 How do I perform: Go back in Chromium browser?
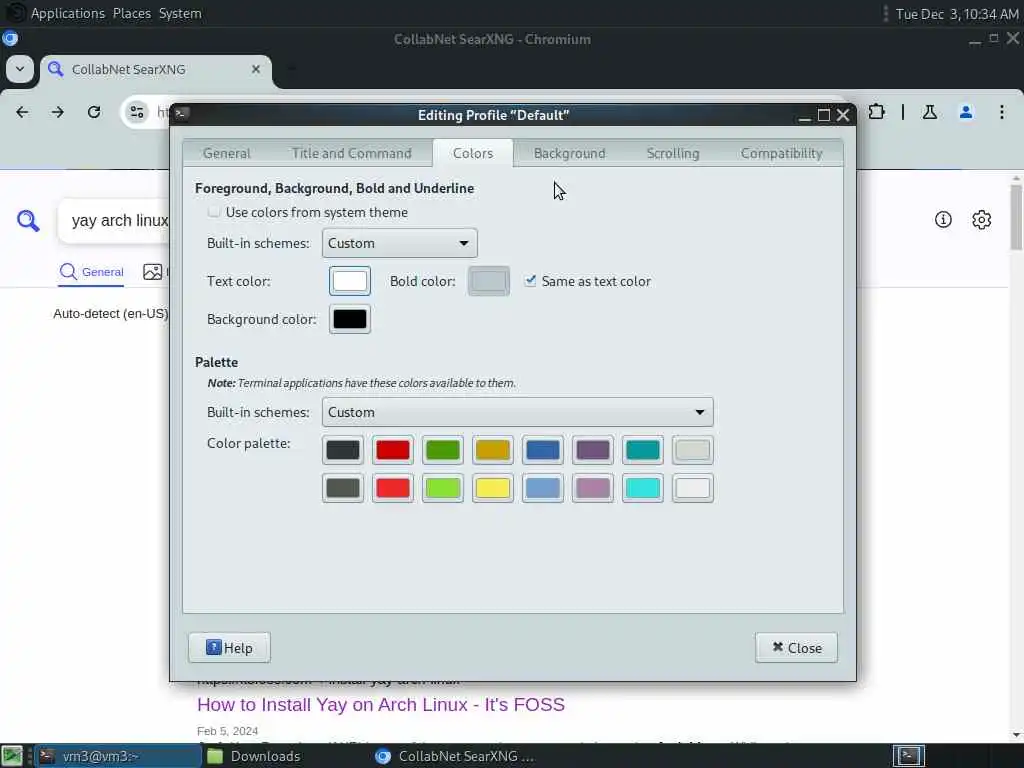tap(22, 112)
